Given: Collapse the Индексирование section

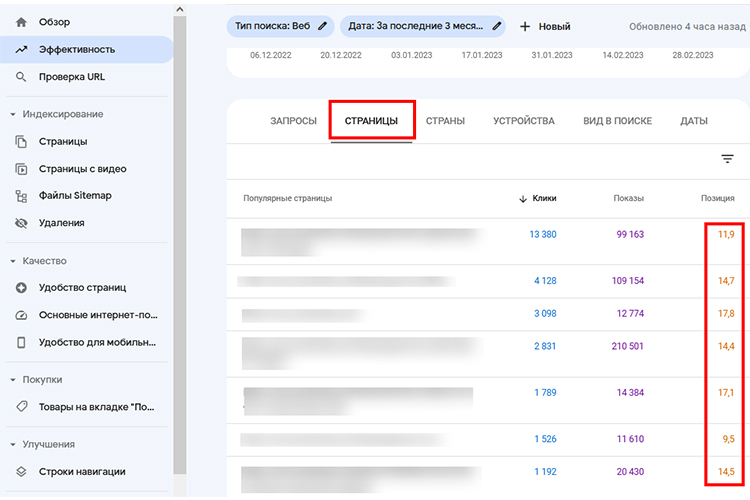Looking at the screenshot, I should (11, 114).
